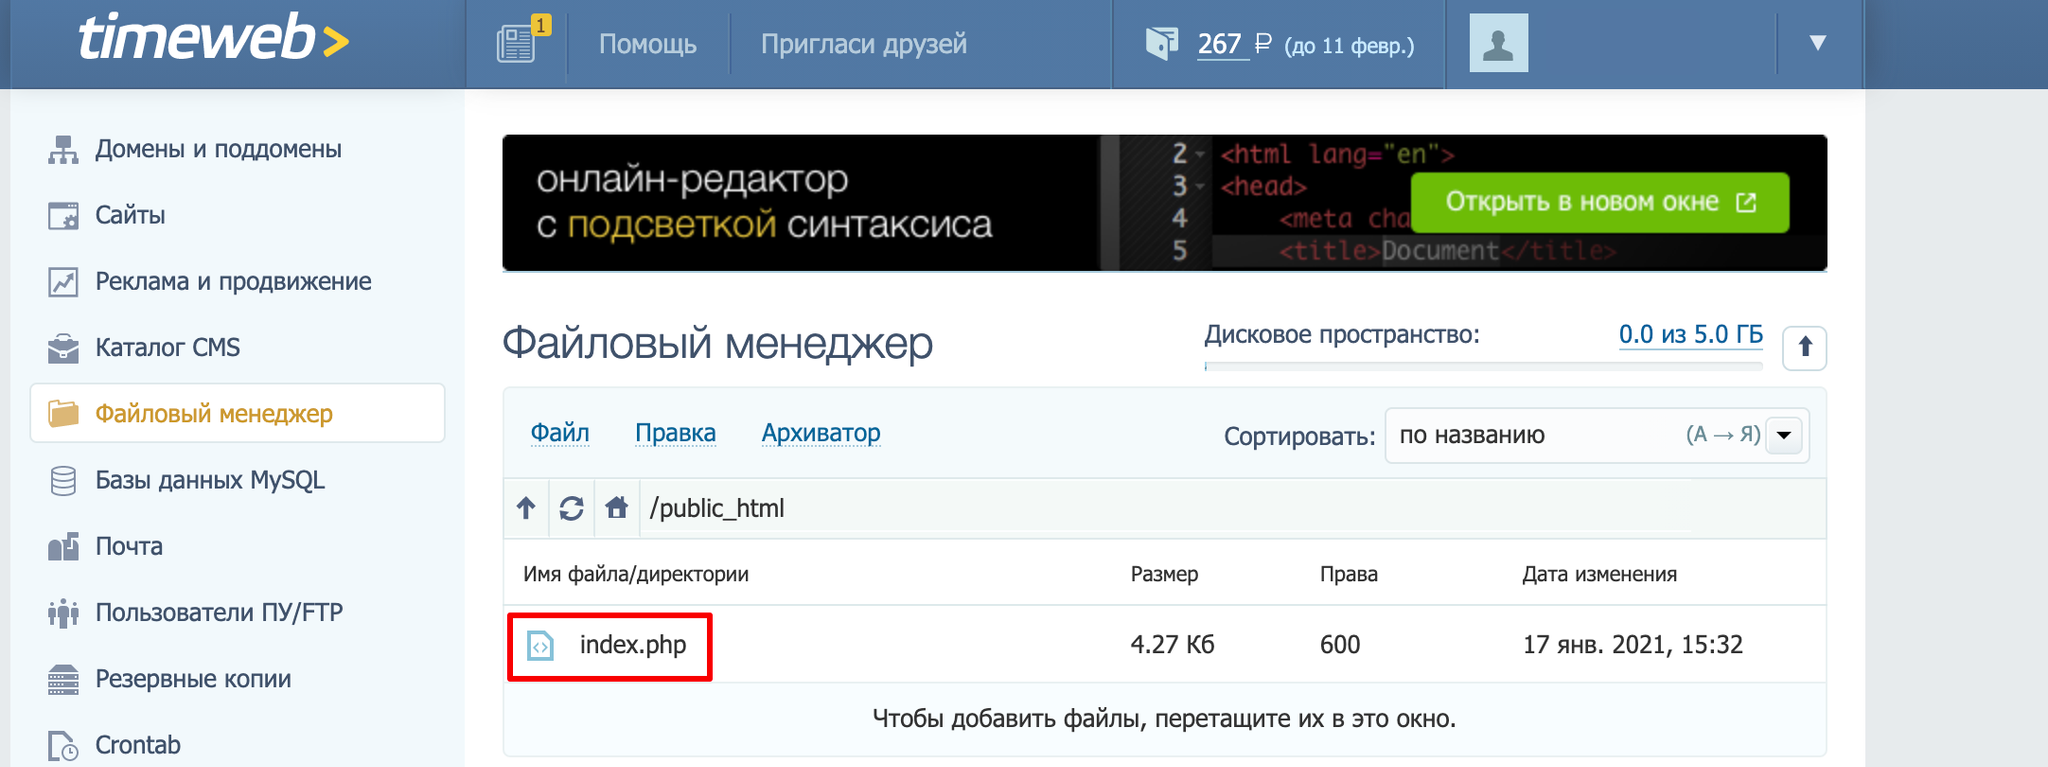Go up one directory level arrow

click(x=526, y=508)
